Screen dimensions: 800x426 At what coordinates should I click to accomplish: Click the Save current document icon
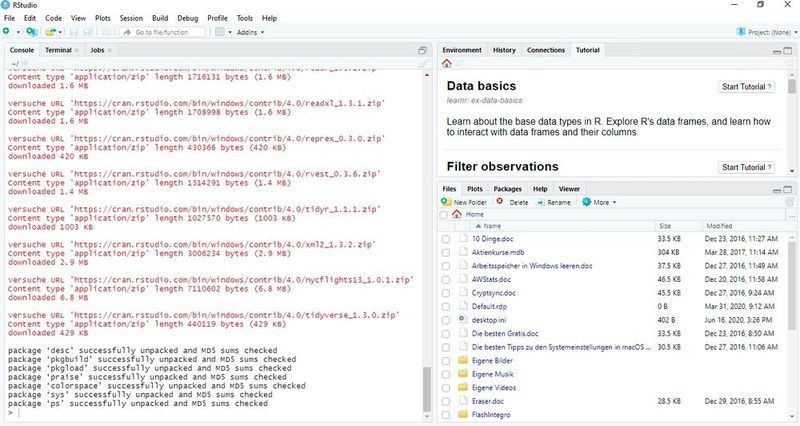pos(73,32)
